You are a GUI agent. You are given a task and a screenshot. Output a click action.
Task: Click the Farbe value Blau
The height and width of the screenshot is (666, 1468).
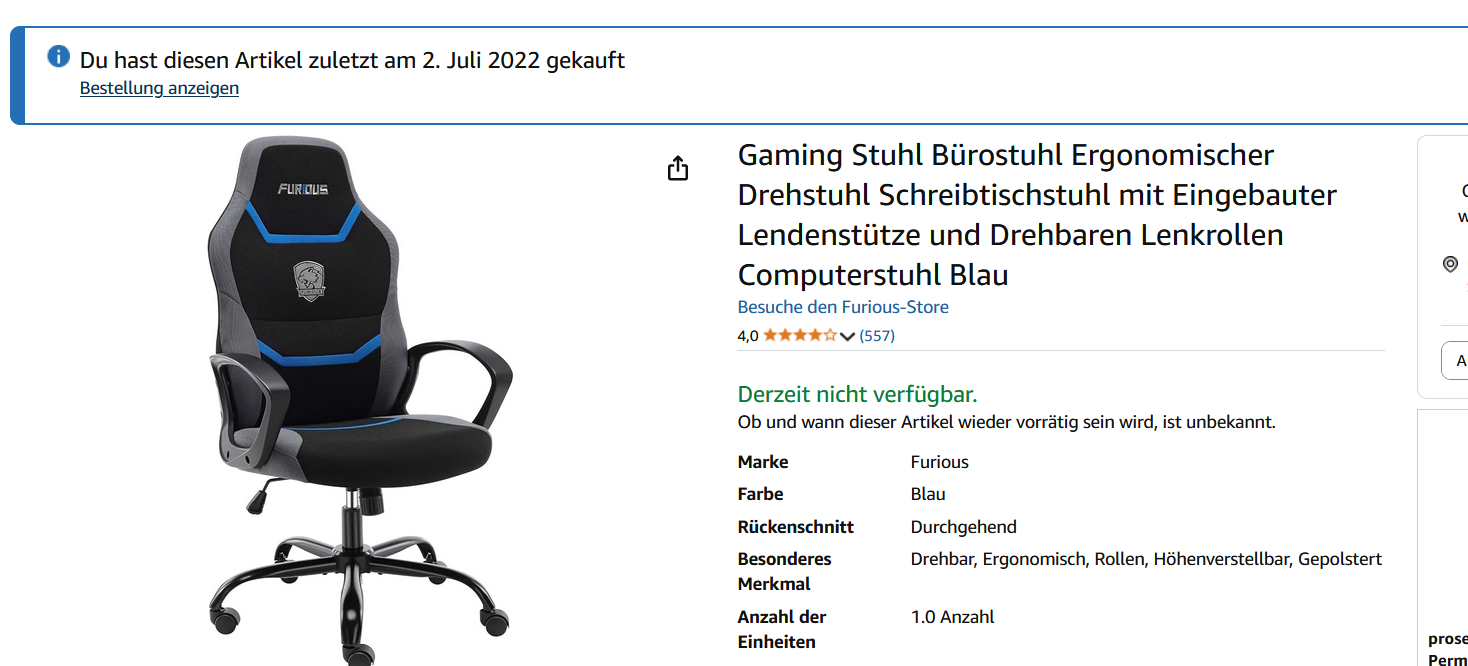coord(928,494)
